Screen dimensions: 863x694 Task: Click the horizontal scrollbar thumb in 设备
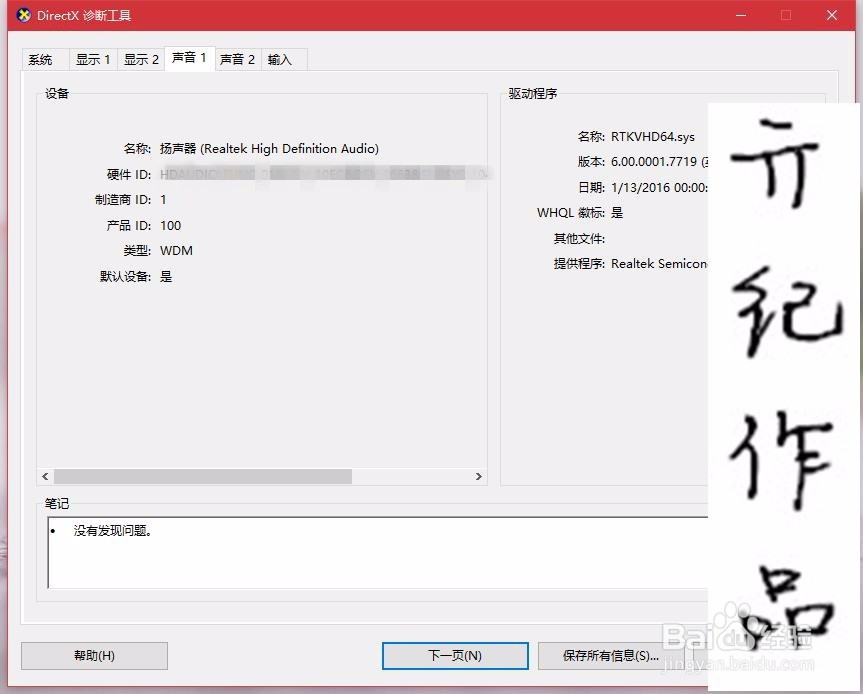203,477
